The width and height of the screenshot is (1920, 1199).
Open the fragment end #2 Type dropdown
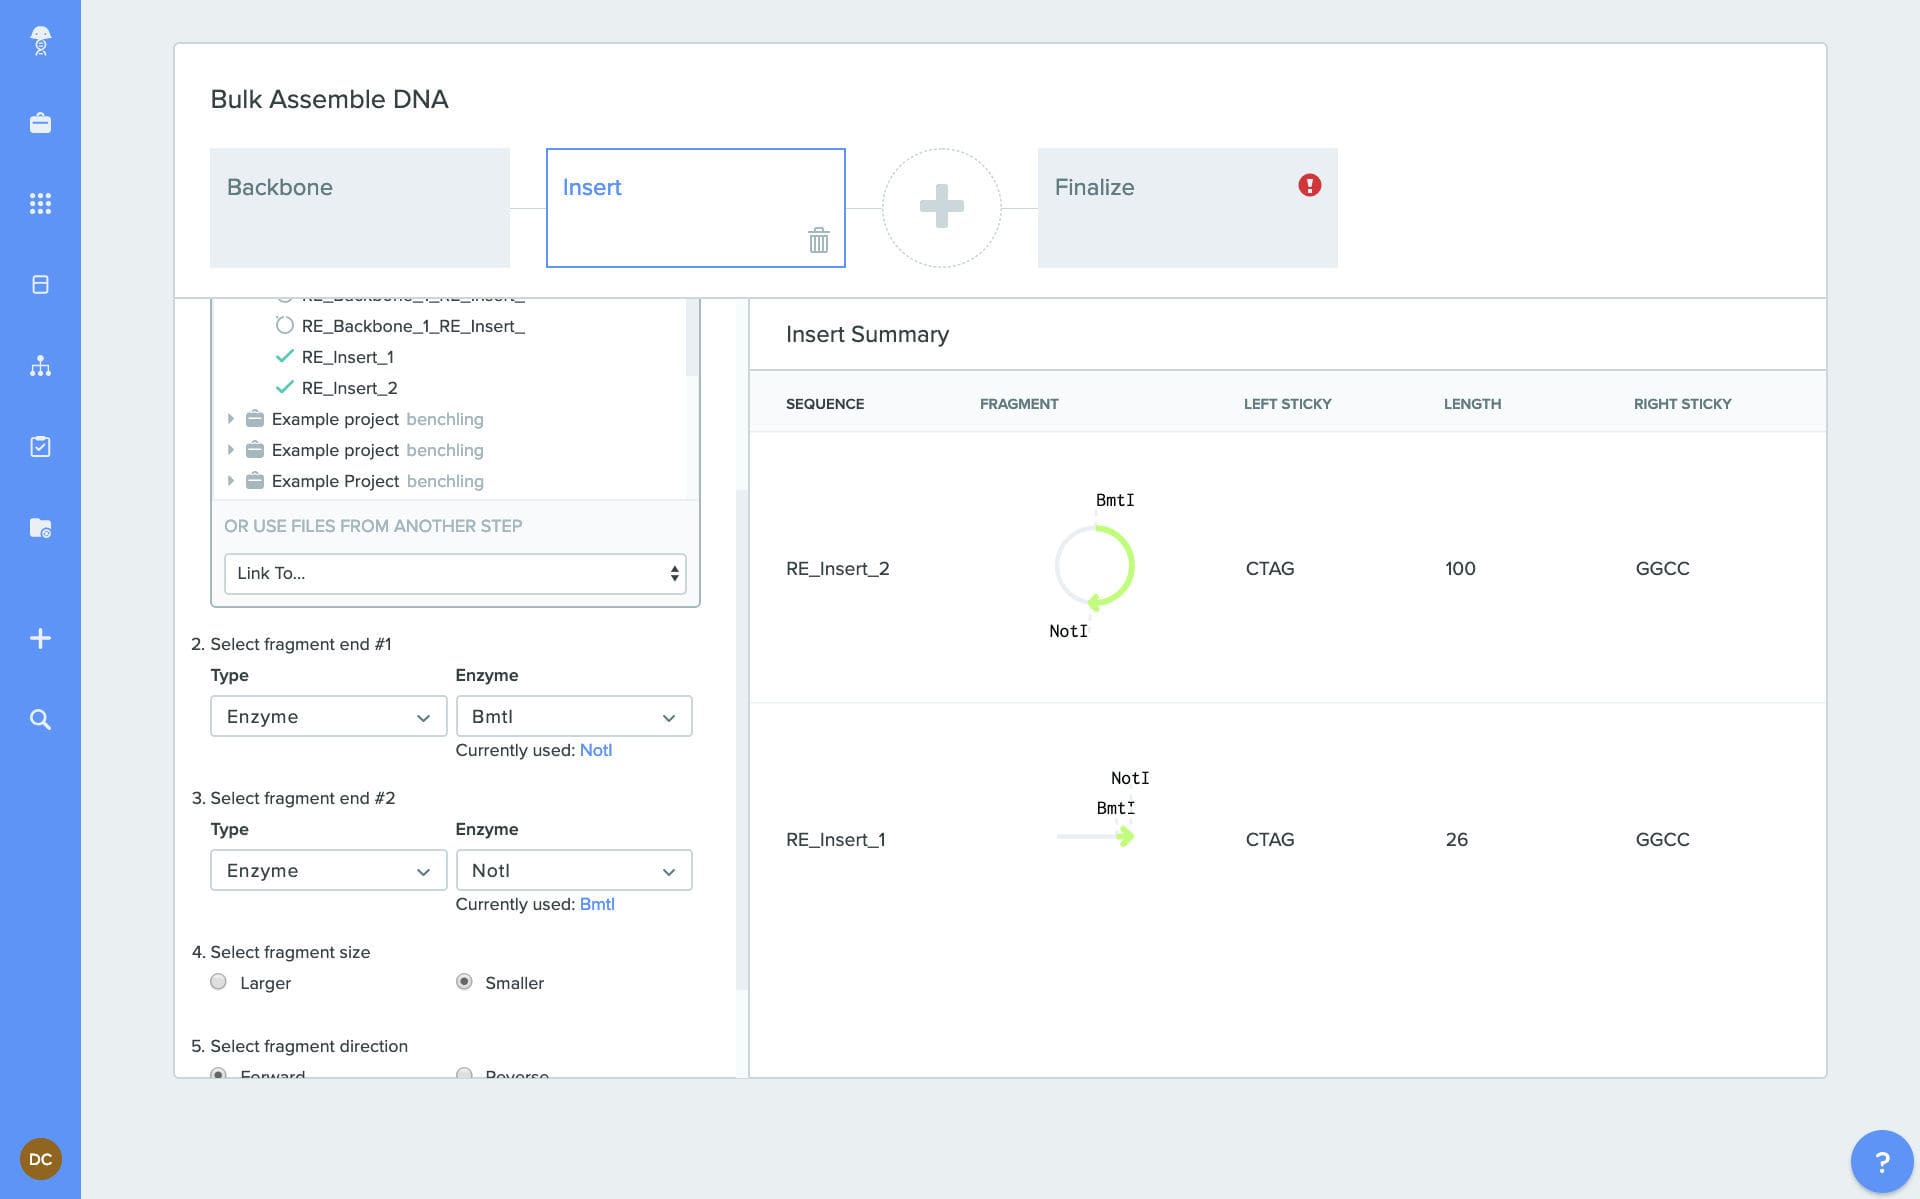[328, 871]
